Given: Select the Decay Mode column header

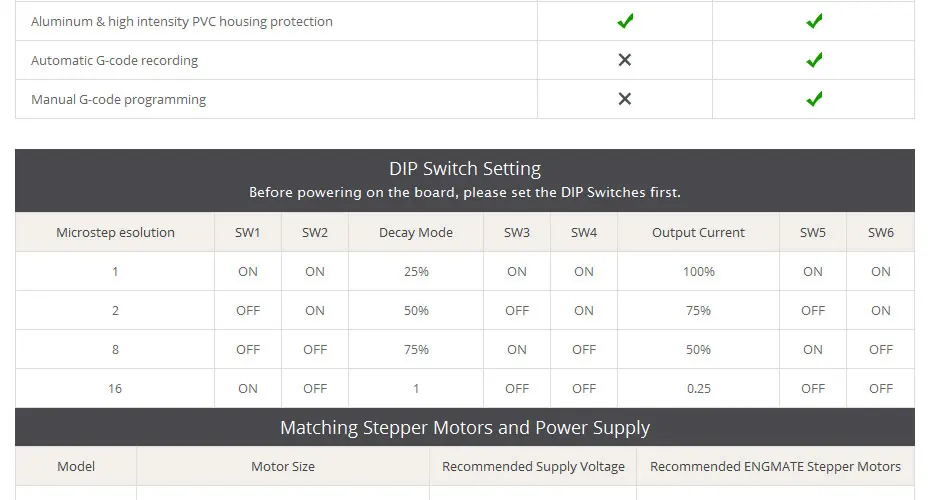Looking at the screenshot, I should (416, 232).
